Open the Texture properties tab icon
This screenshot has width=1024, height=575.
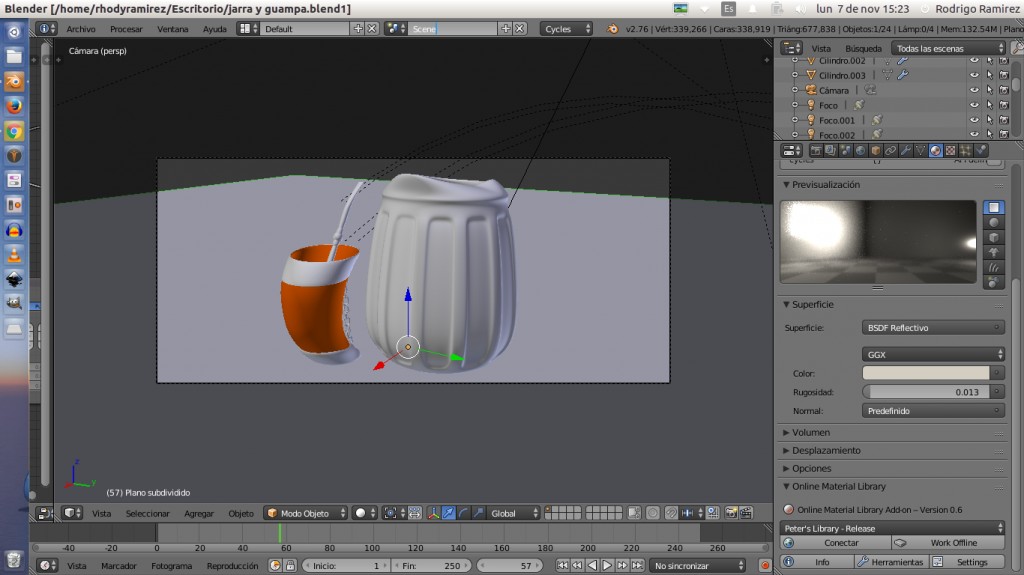point(950,151)
